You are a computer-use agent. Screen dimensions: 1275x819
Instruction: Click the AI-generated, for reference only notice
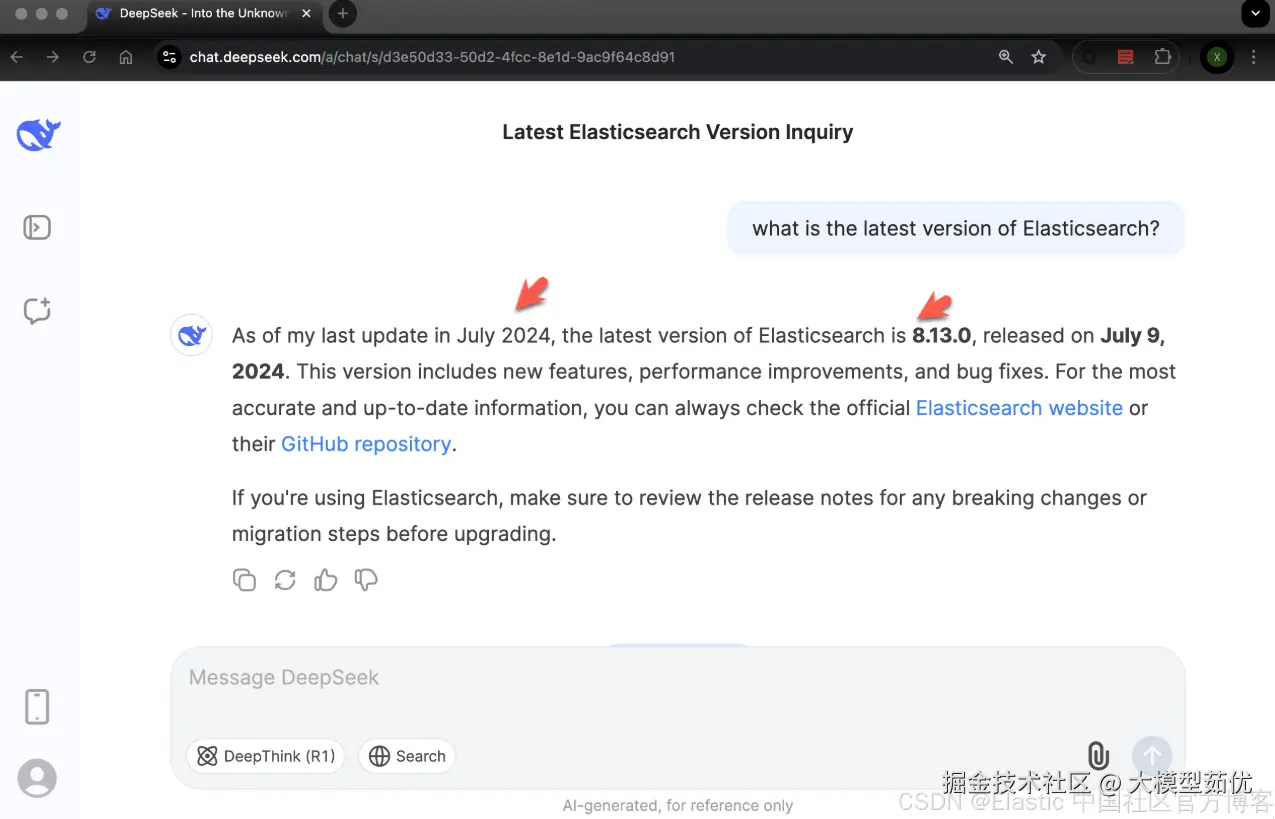coord(677,805)
